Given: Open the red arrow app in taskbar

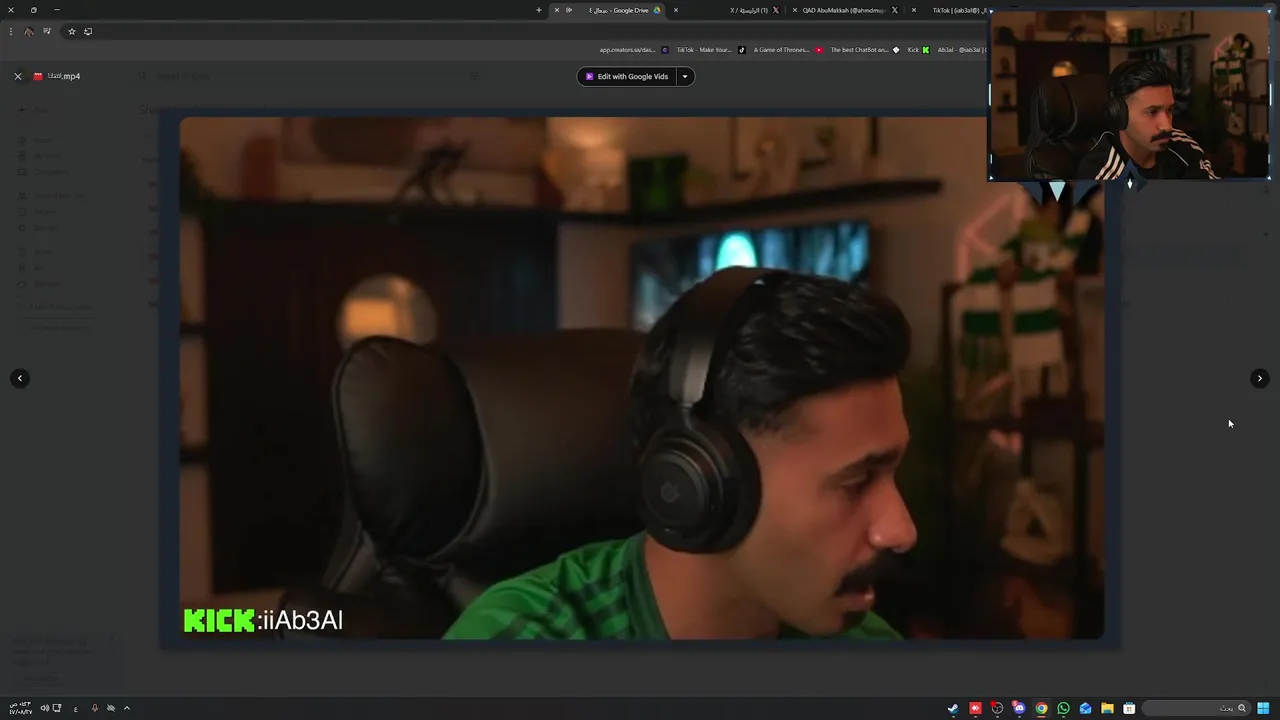Looking at the screenshot, I should pyautogui.click(x=975, y=708).
